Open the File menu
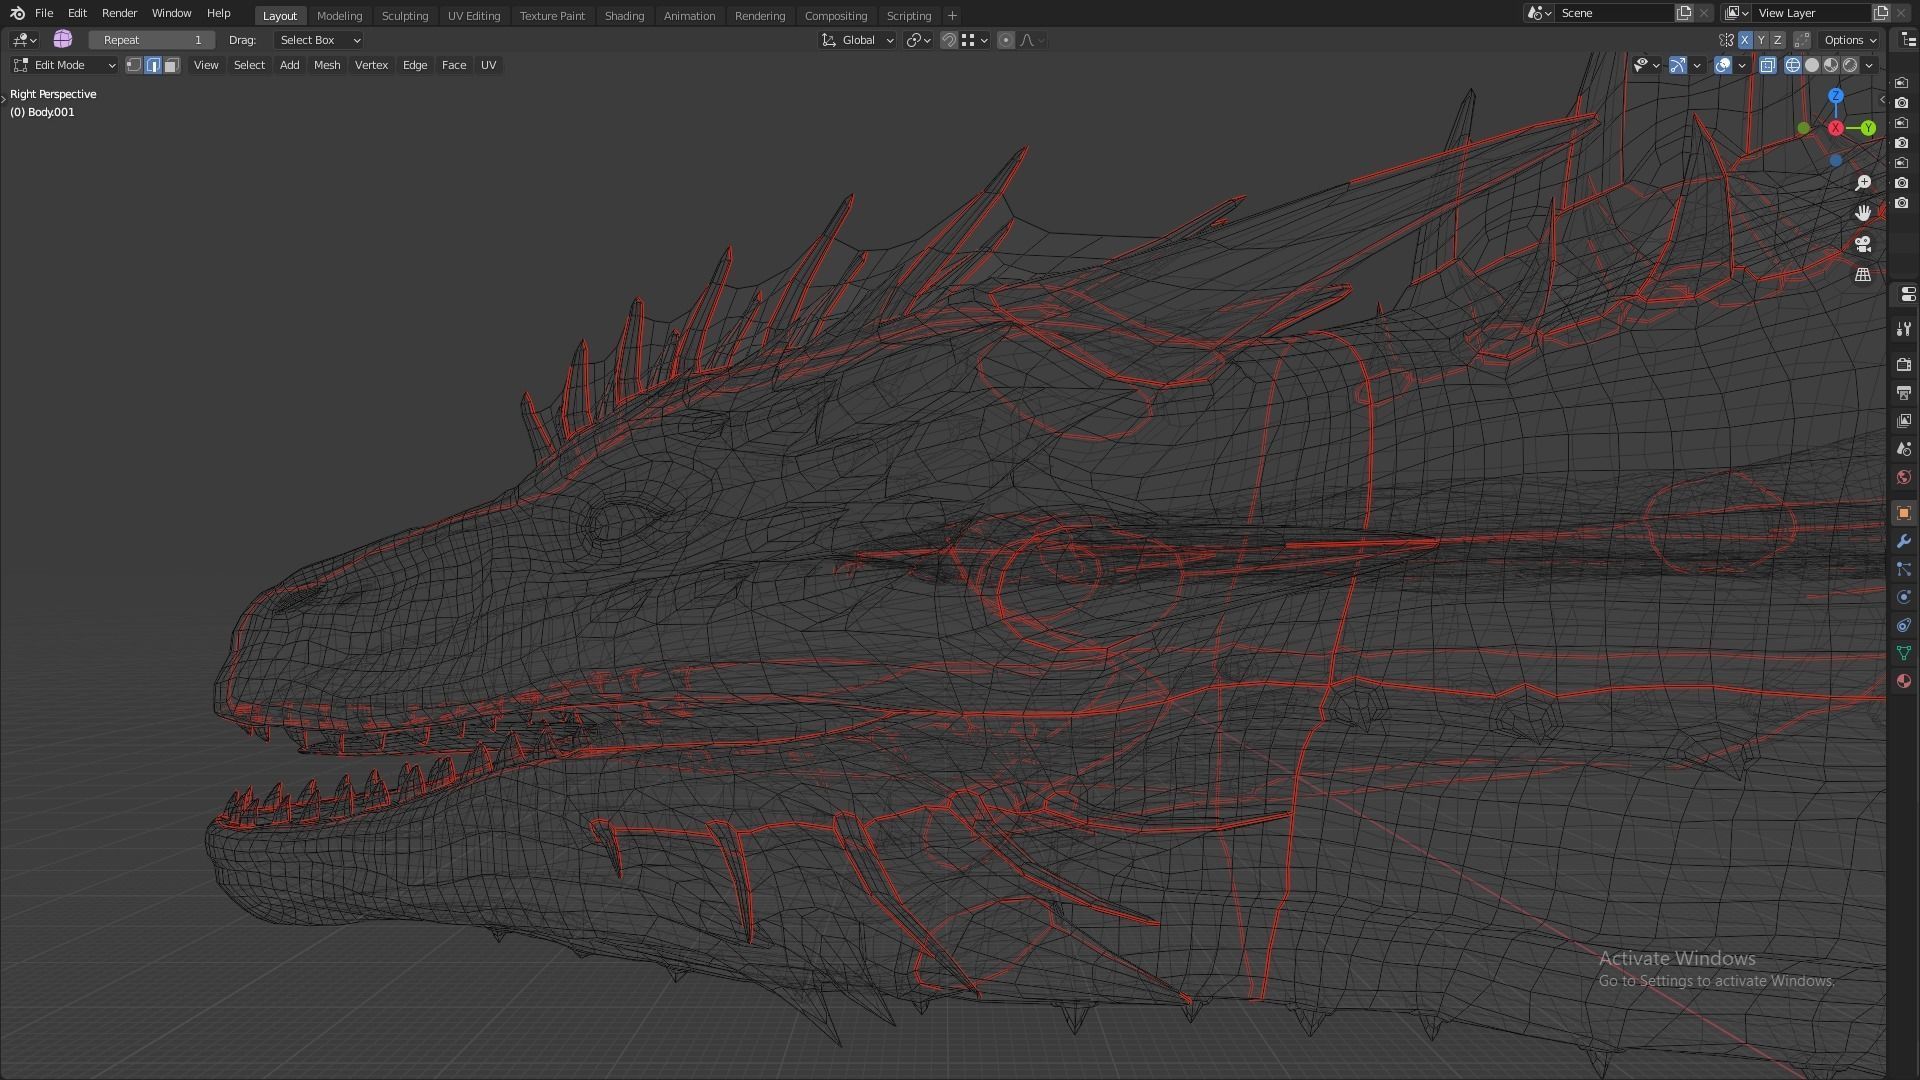This screenshot has width=1920, height=1080. 44,13
